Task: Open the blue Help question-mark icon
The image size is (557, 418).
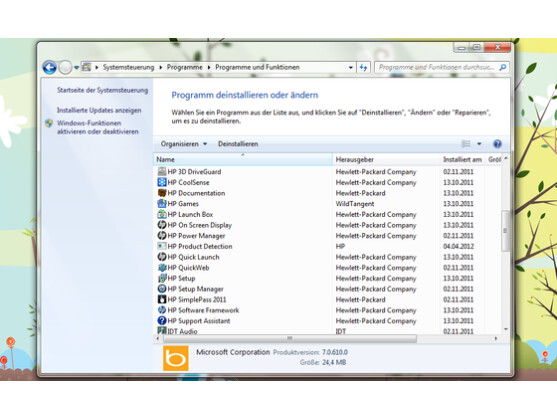Action: 497,144
